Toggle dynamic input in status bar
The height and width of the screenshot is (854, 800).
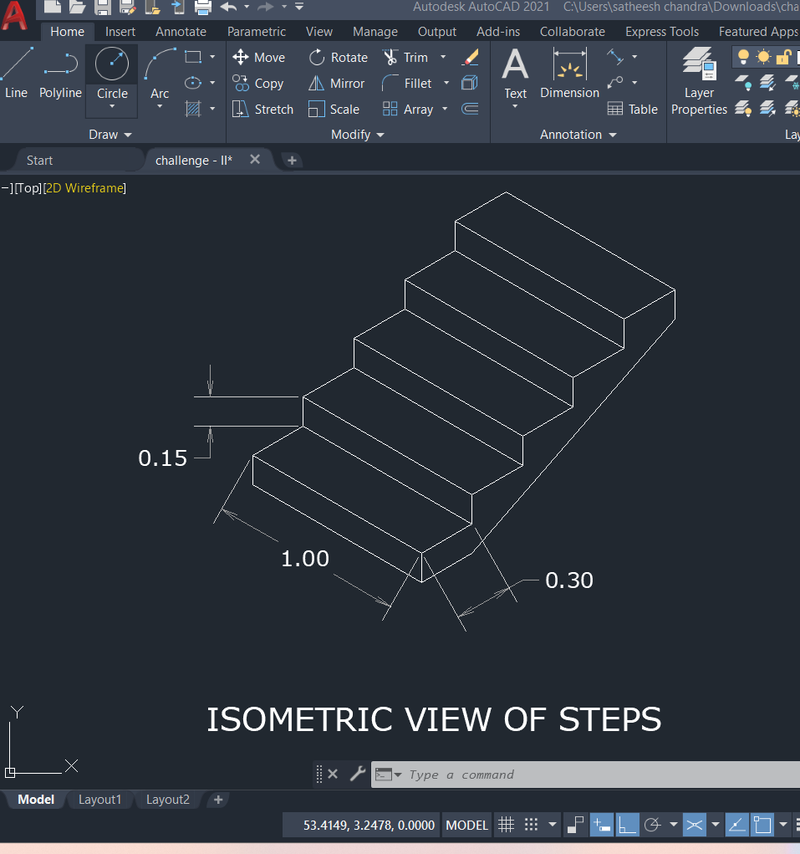(x=601, y=825)
